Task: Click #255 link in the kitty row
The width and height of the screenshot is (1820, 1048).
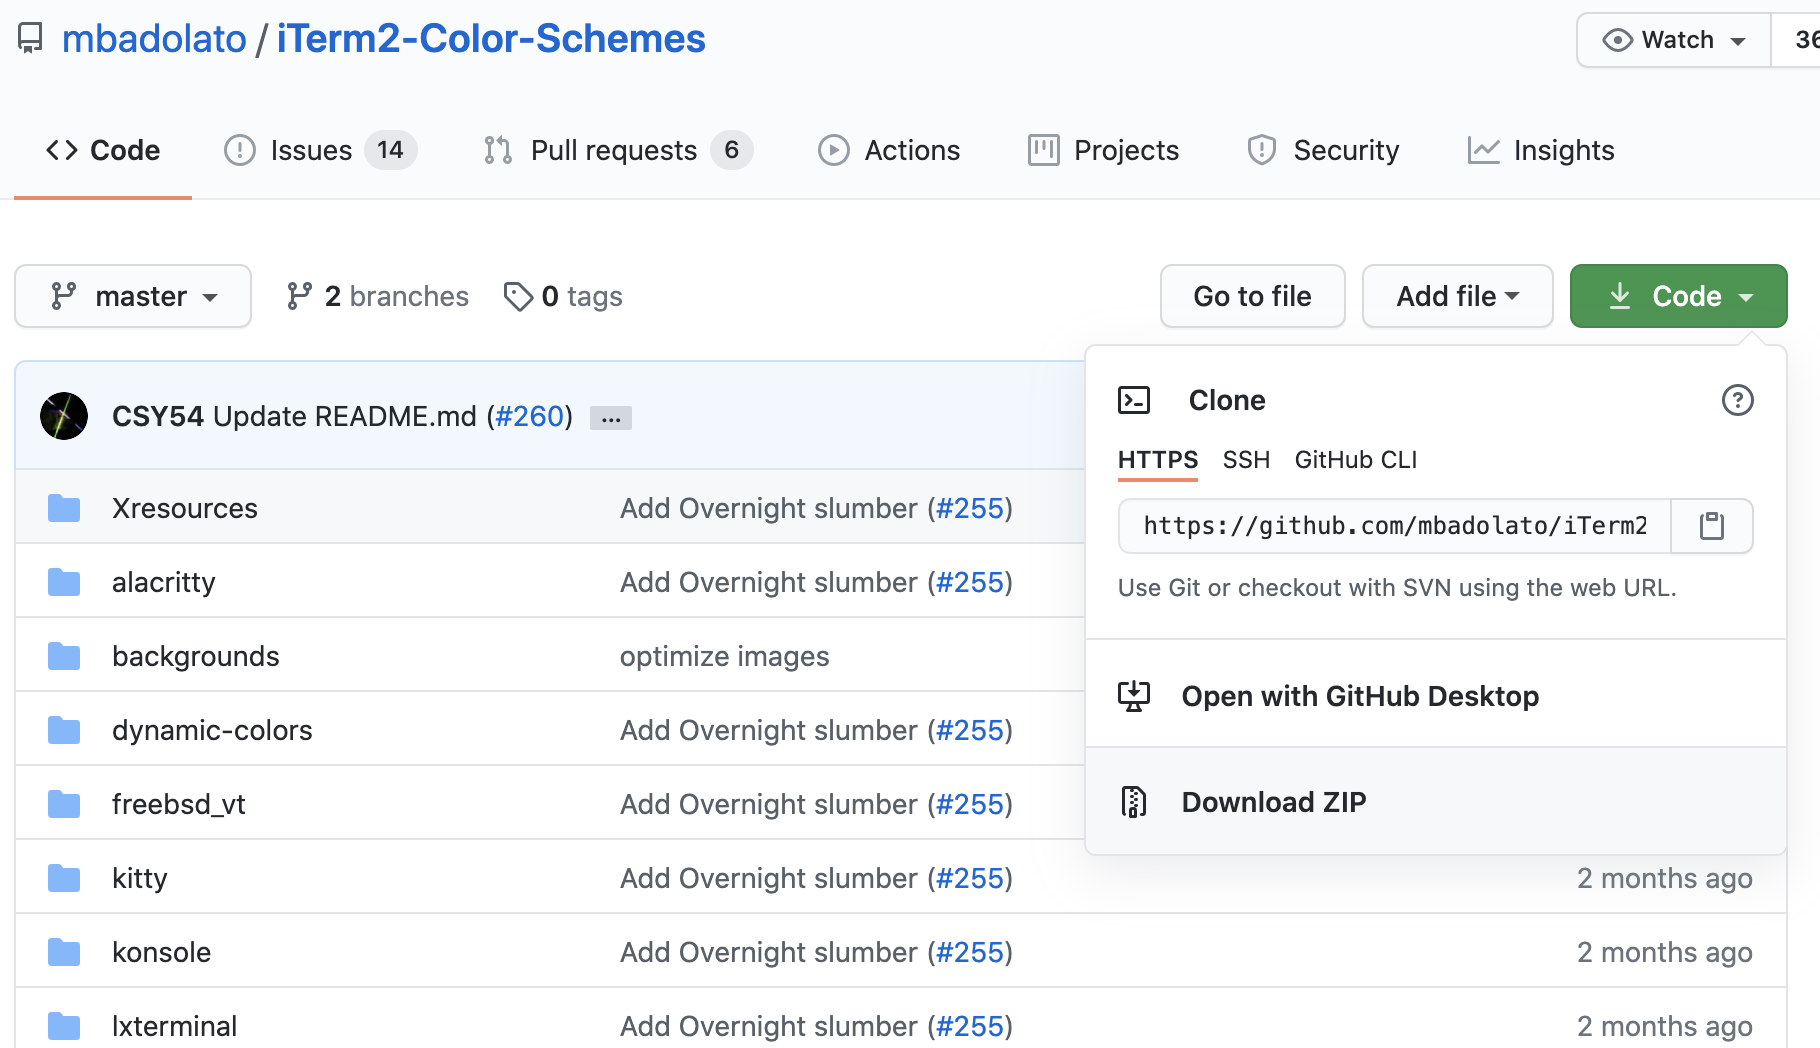Action: coord(970,878)
